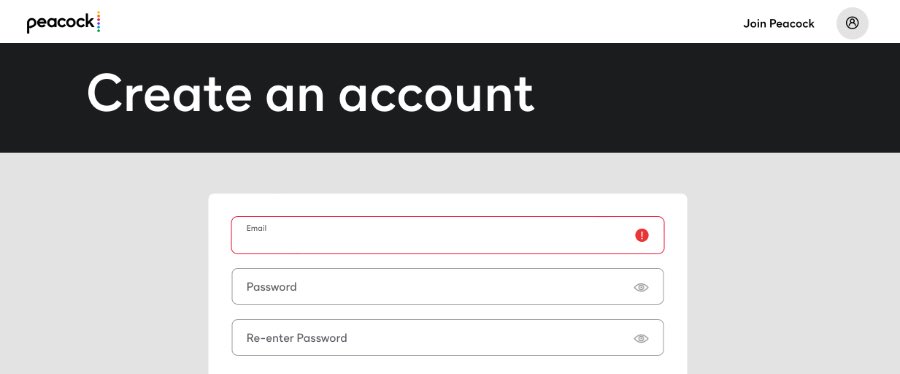900x374 pixels.
Task: Open the account profile icon
Action: click(852, 23)
